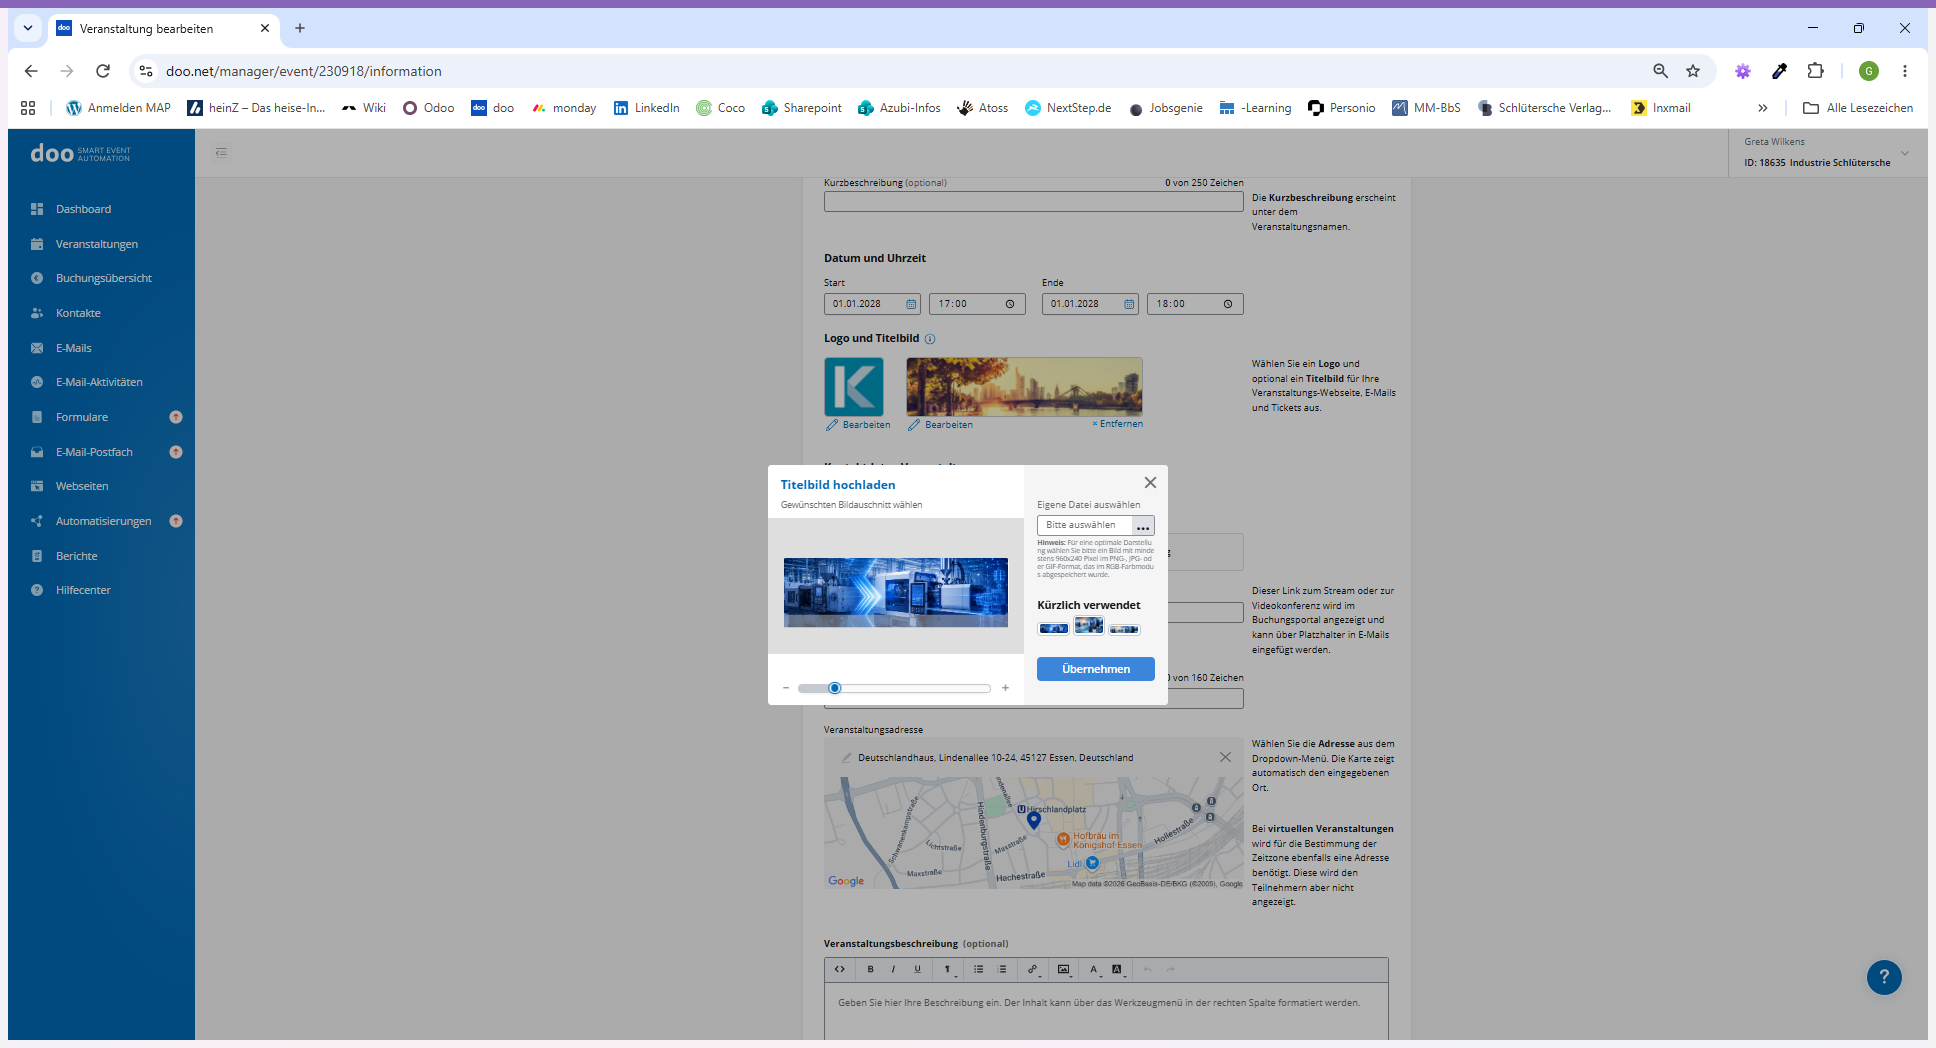1936x1048 pixels.
Task: Toggle code view in the description editor
Action: [x=840, y=969]
